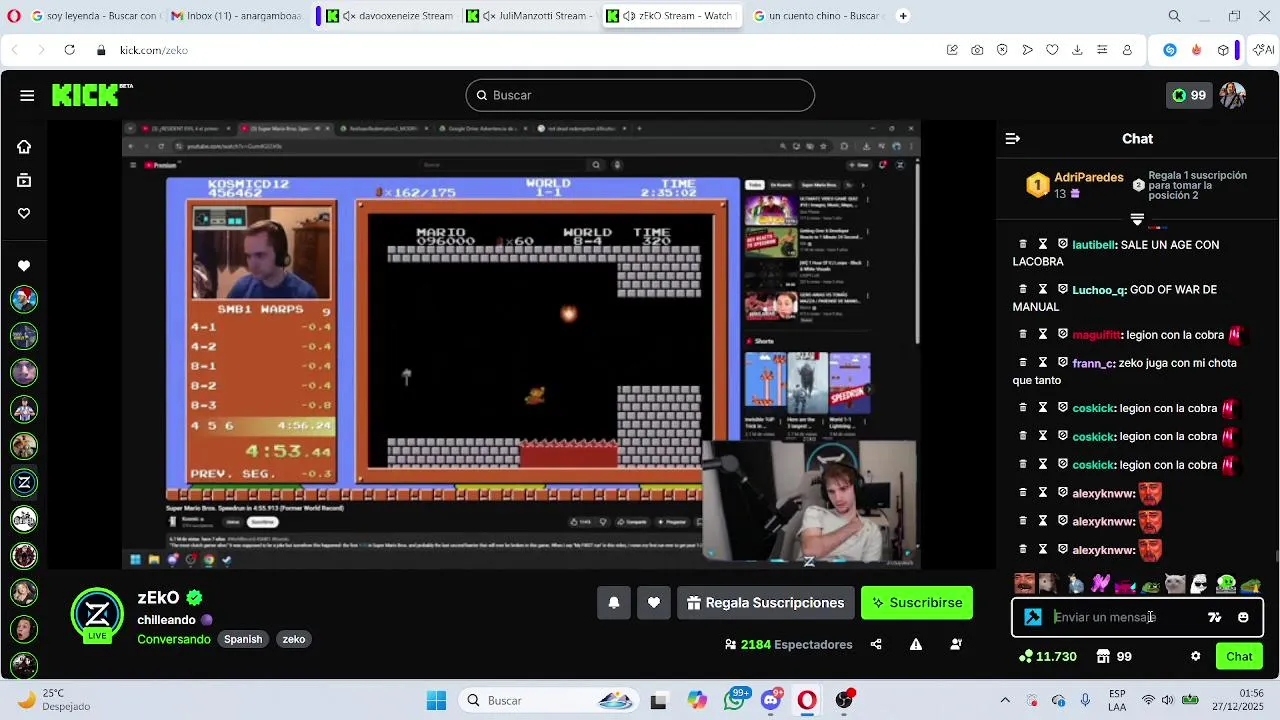Go to Home in the sidebar

coord(24,147)
